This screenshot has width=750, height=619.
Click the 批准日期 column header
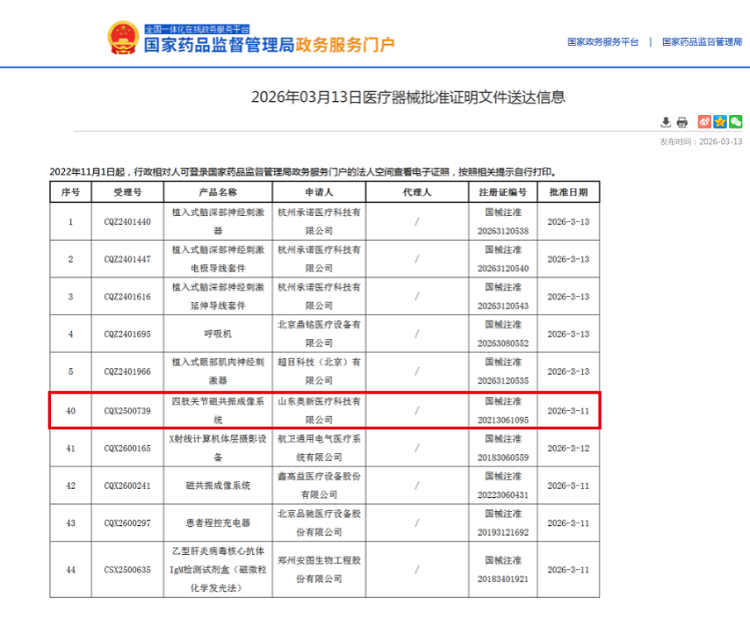pyautogui.click(x=569, y=191)
